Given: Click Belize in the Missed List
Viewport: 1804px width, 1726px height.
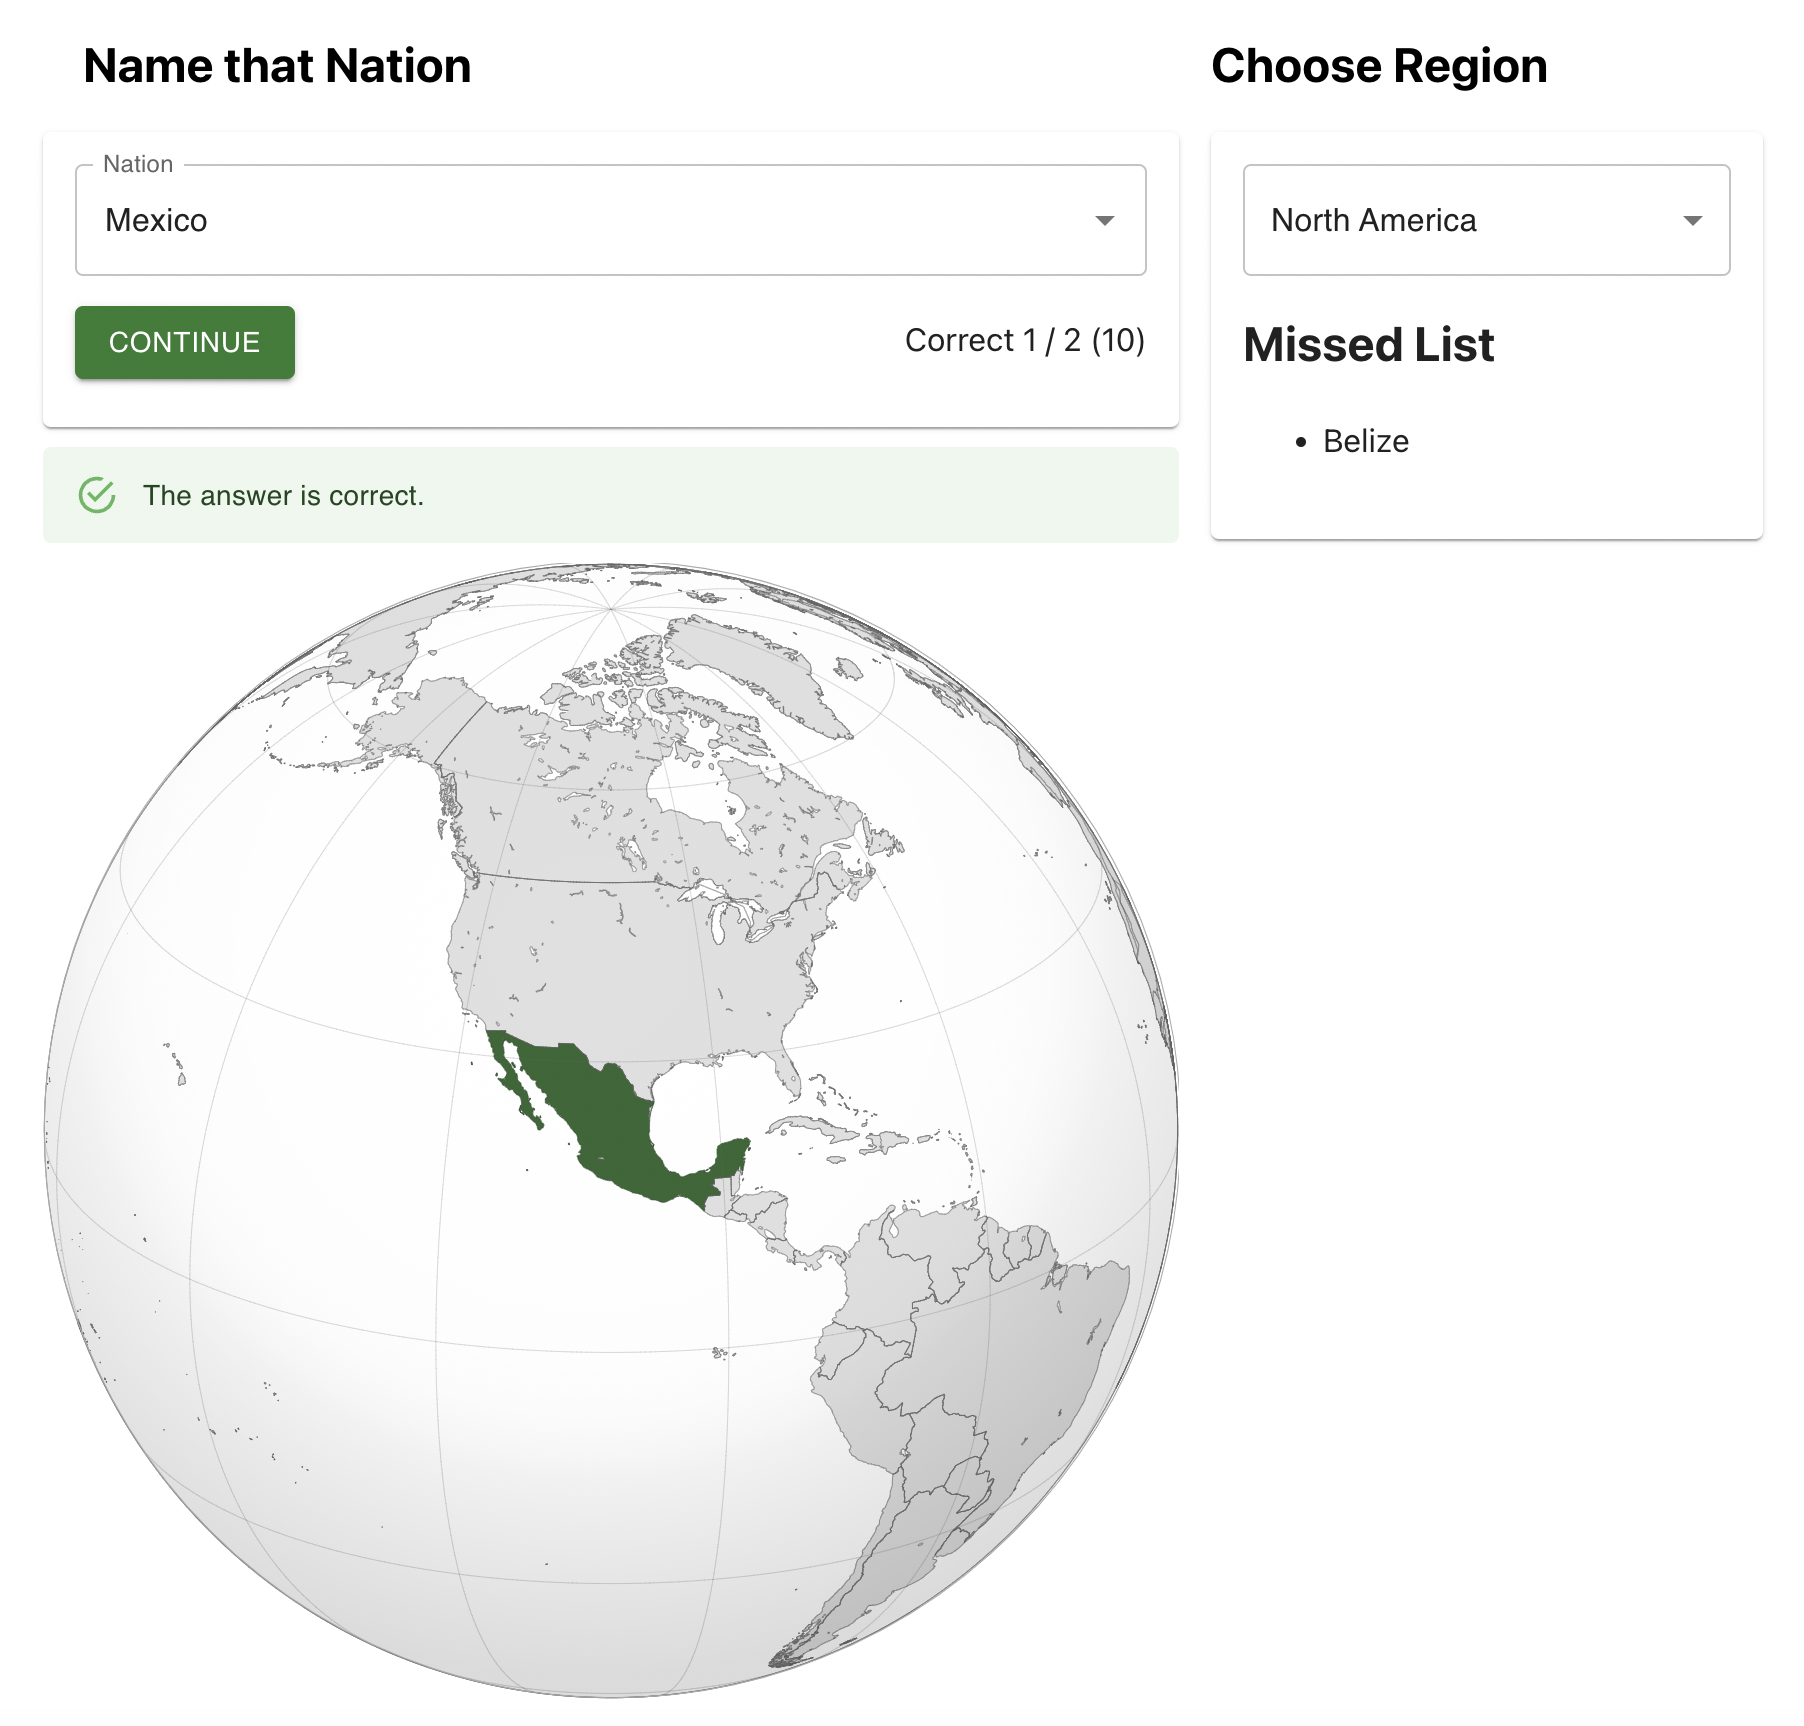Looking at the screenshot, I should coord(1366,440).
